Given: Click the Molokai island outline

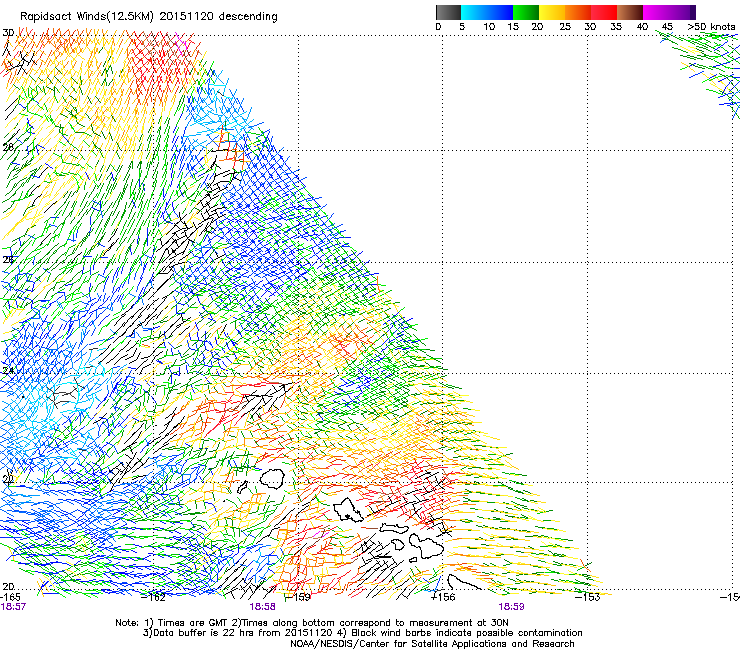Looking at the screenshot, I should (395, 529).
